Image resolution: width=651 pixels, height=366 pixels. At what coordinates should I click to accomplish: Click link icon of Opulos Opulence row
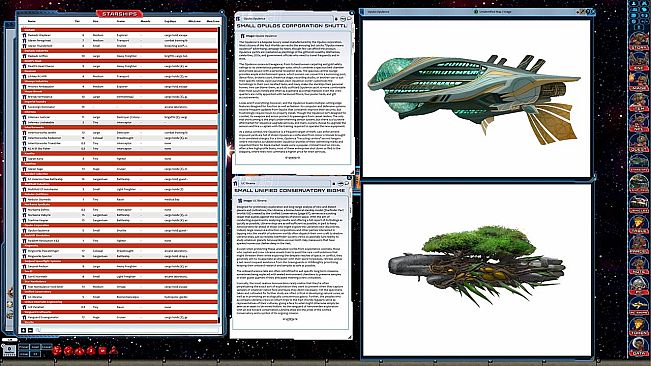(24, 230)
